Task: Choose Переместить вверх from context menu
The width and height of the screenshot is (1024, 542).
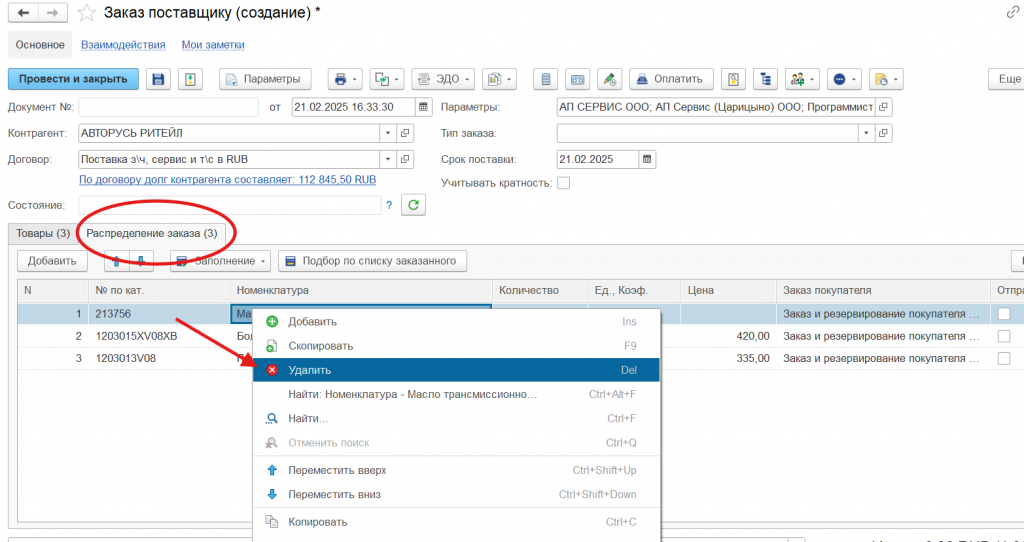Action: pos(336,470)
